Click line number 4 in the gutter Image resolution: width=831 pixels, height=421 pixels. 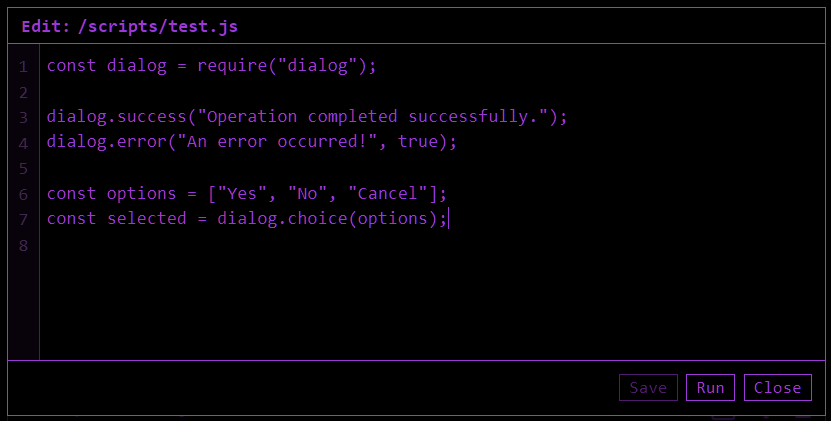[x=22, y=143]
